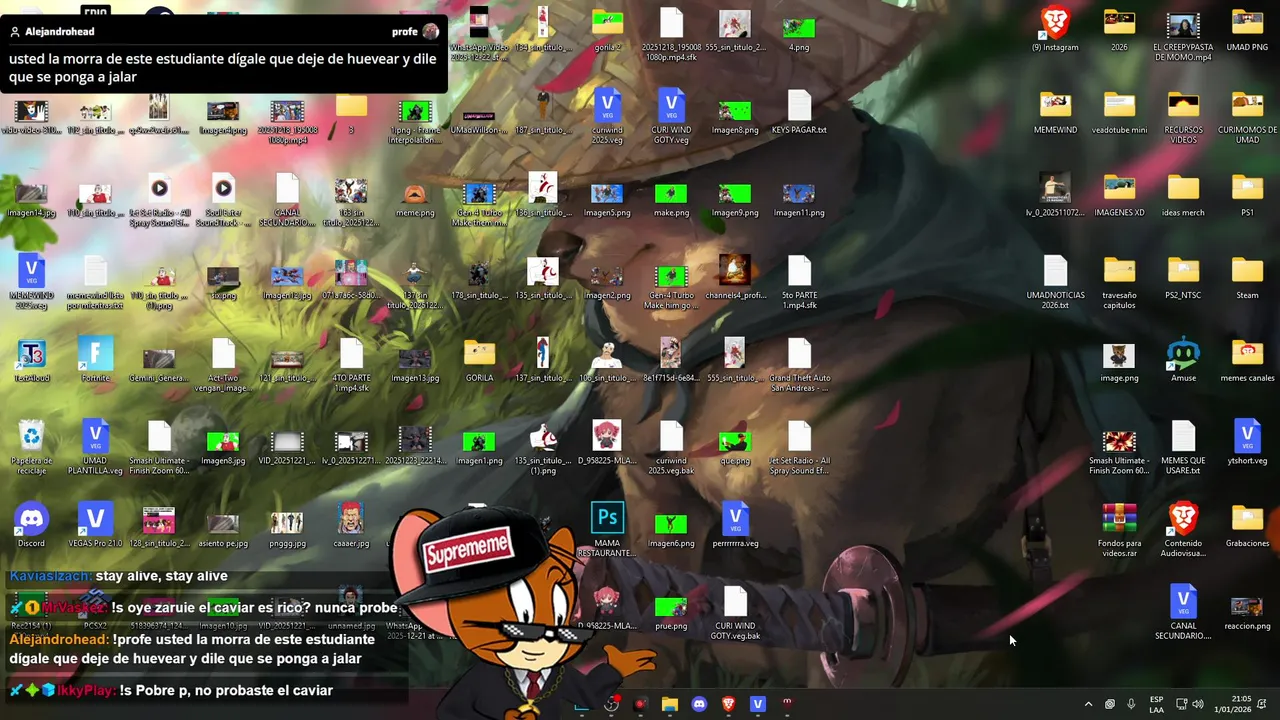Open channels4_profile image file
The image size is (1280, 720).
(735, 279)
